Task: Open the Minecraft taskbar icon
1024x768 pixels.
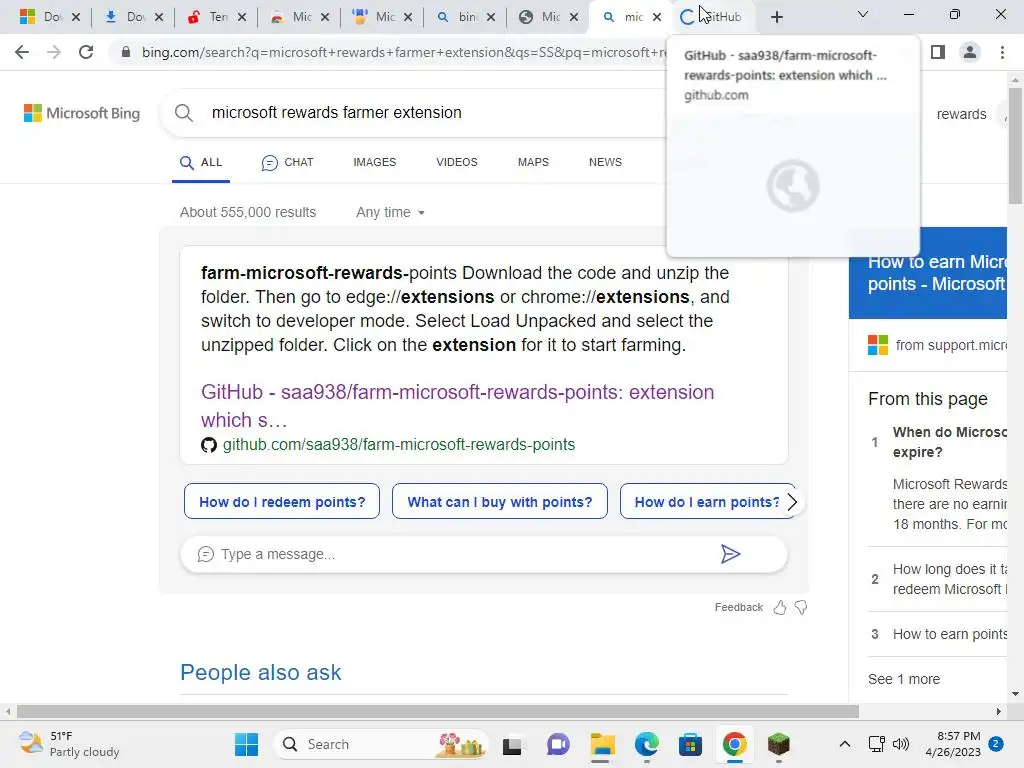Action: point(778,744)
